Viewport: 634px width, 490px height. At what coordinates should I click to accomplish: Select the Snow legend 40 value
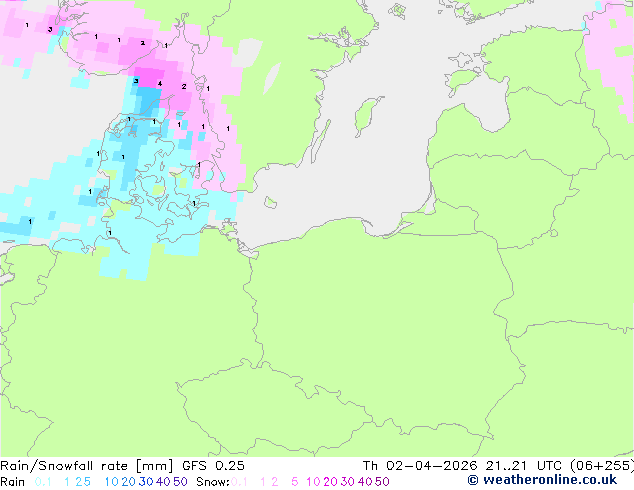365,482
